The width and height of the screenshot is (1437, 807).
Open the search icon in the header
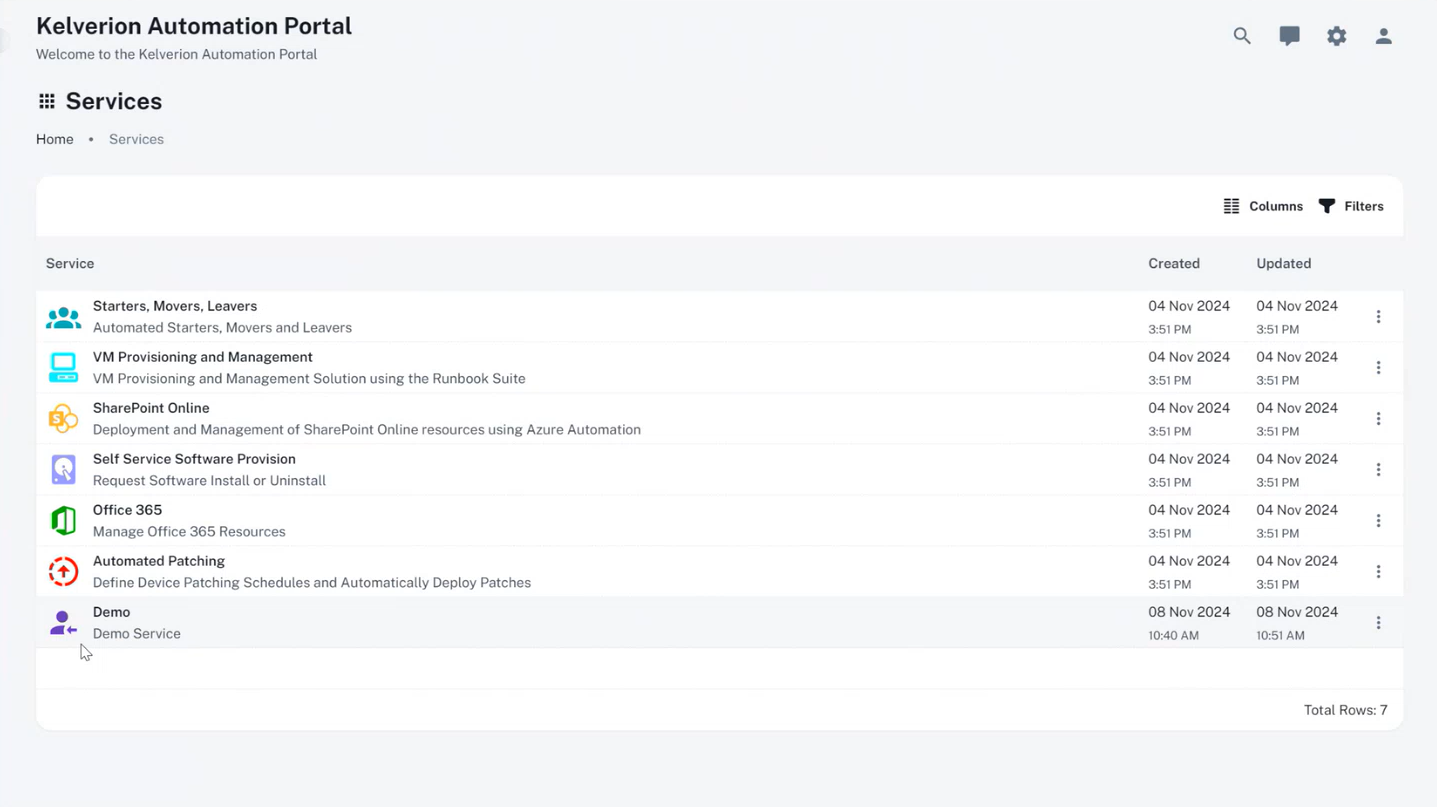[x=1241, y=35]
